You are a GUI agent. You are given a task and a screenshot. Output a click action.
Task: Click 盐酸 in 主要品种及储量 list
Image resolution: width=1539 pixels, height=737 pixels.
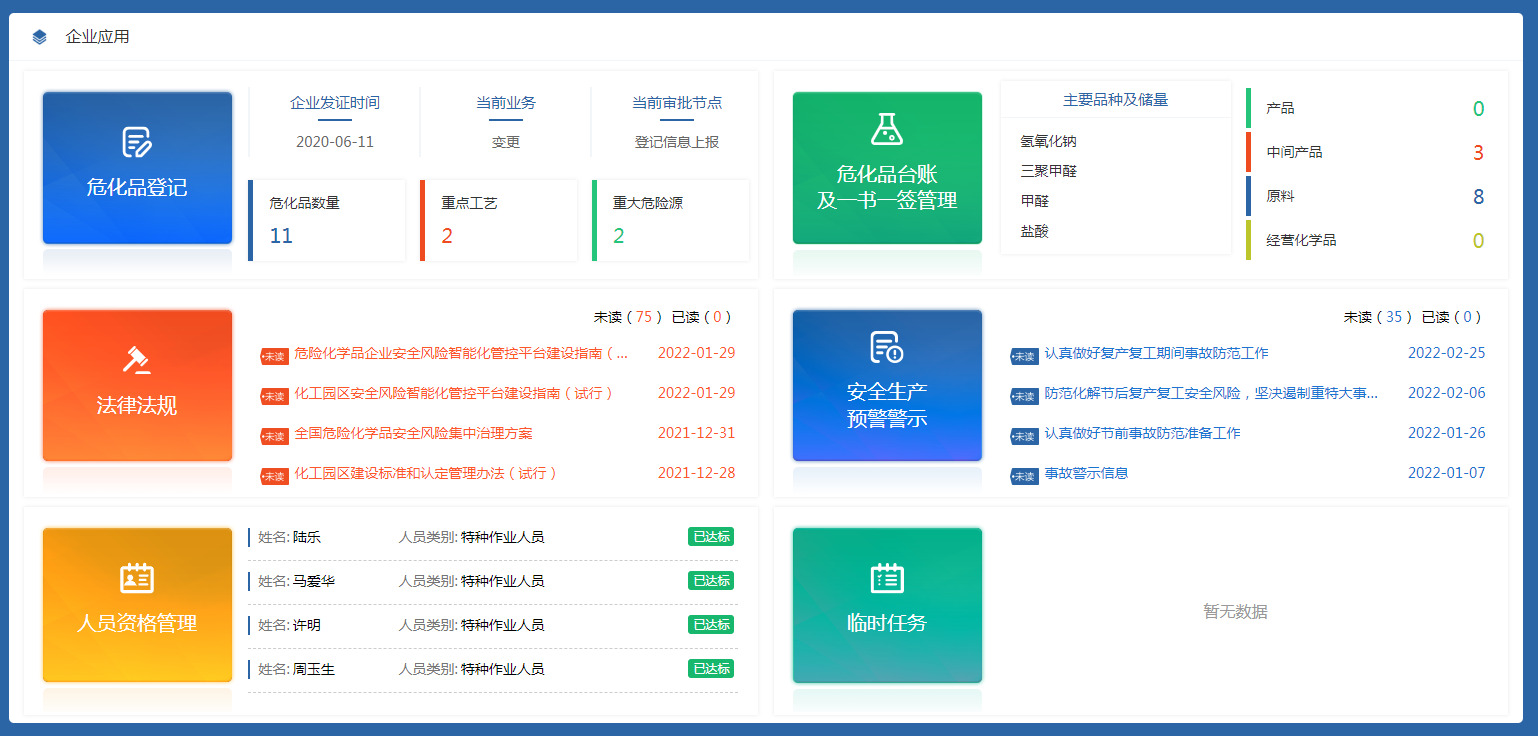pyautogui.click(x=1034, y=231)
